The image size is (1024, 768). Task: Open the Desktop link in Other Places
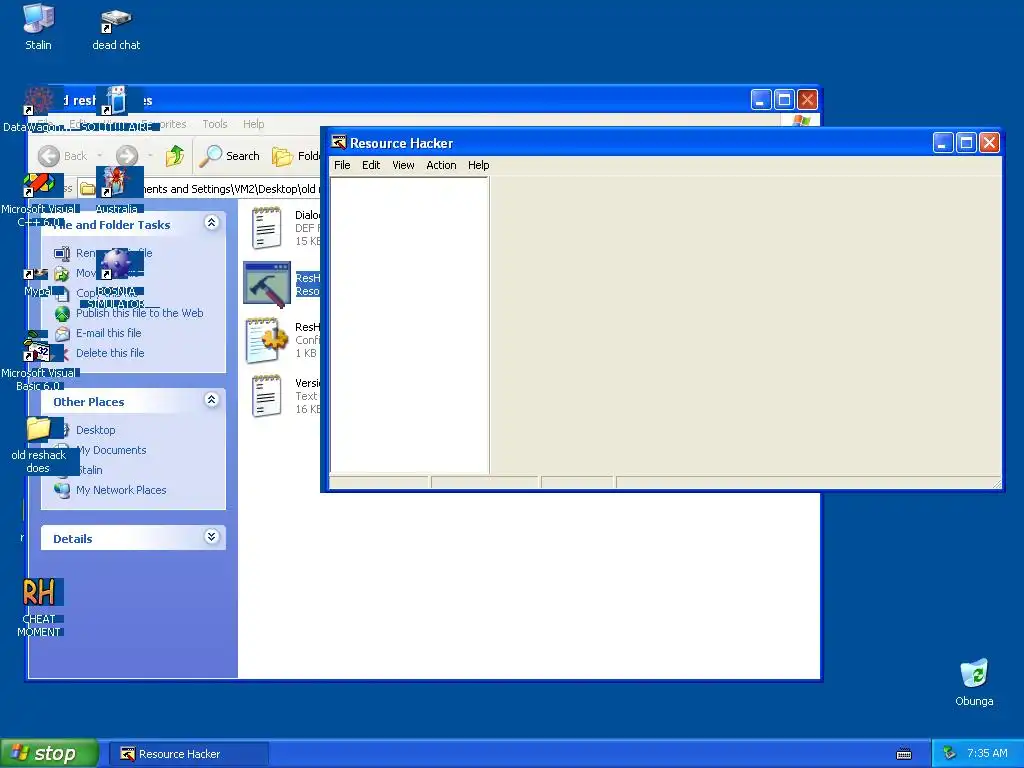point(95,430)
